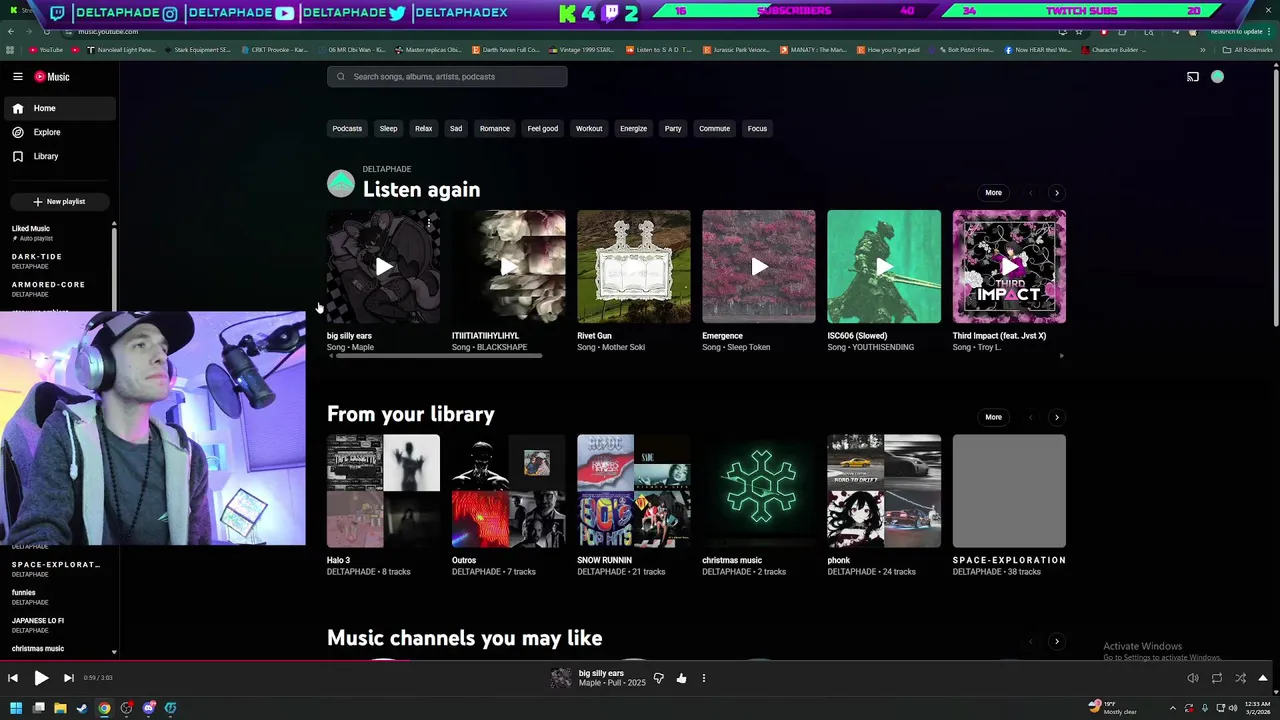Screen dimensions: 1280x720
Task: Play the Rivet Gun song thumbnail
Action: tap(633, 266)
